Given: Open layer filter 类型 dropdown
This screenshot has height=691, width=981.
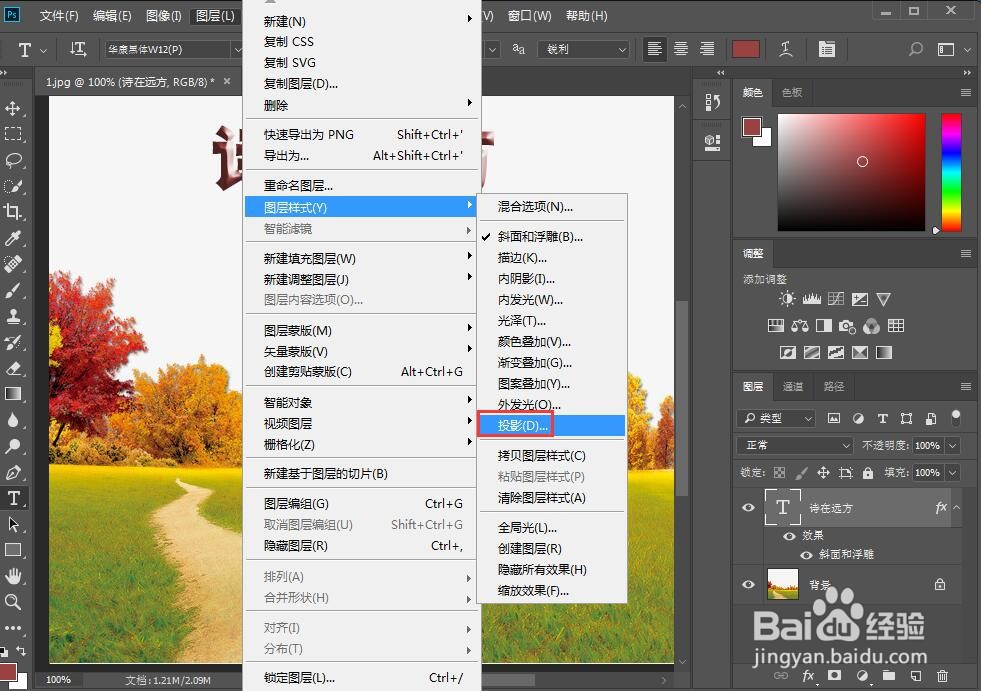Looking at the screenshot, I should tap(776, 418).
